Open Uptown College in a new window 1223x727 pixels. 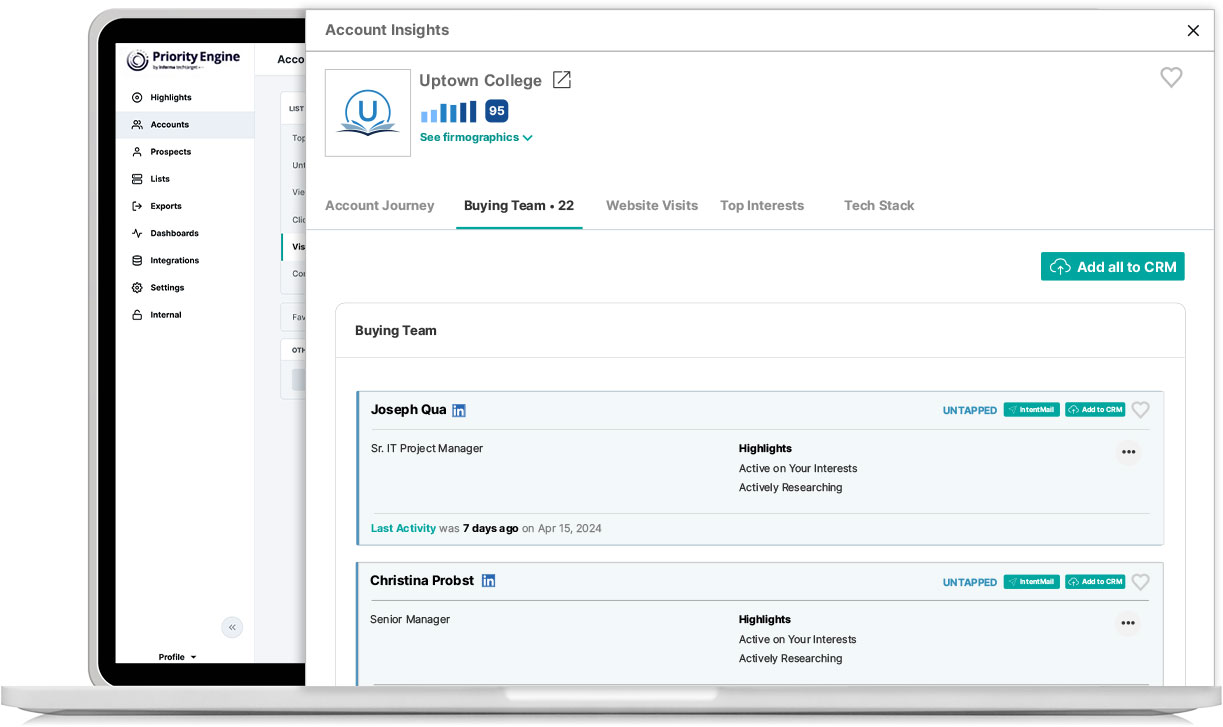click(562, 80)
